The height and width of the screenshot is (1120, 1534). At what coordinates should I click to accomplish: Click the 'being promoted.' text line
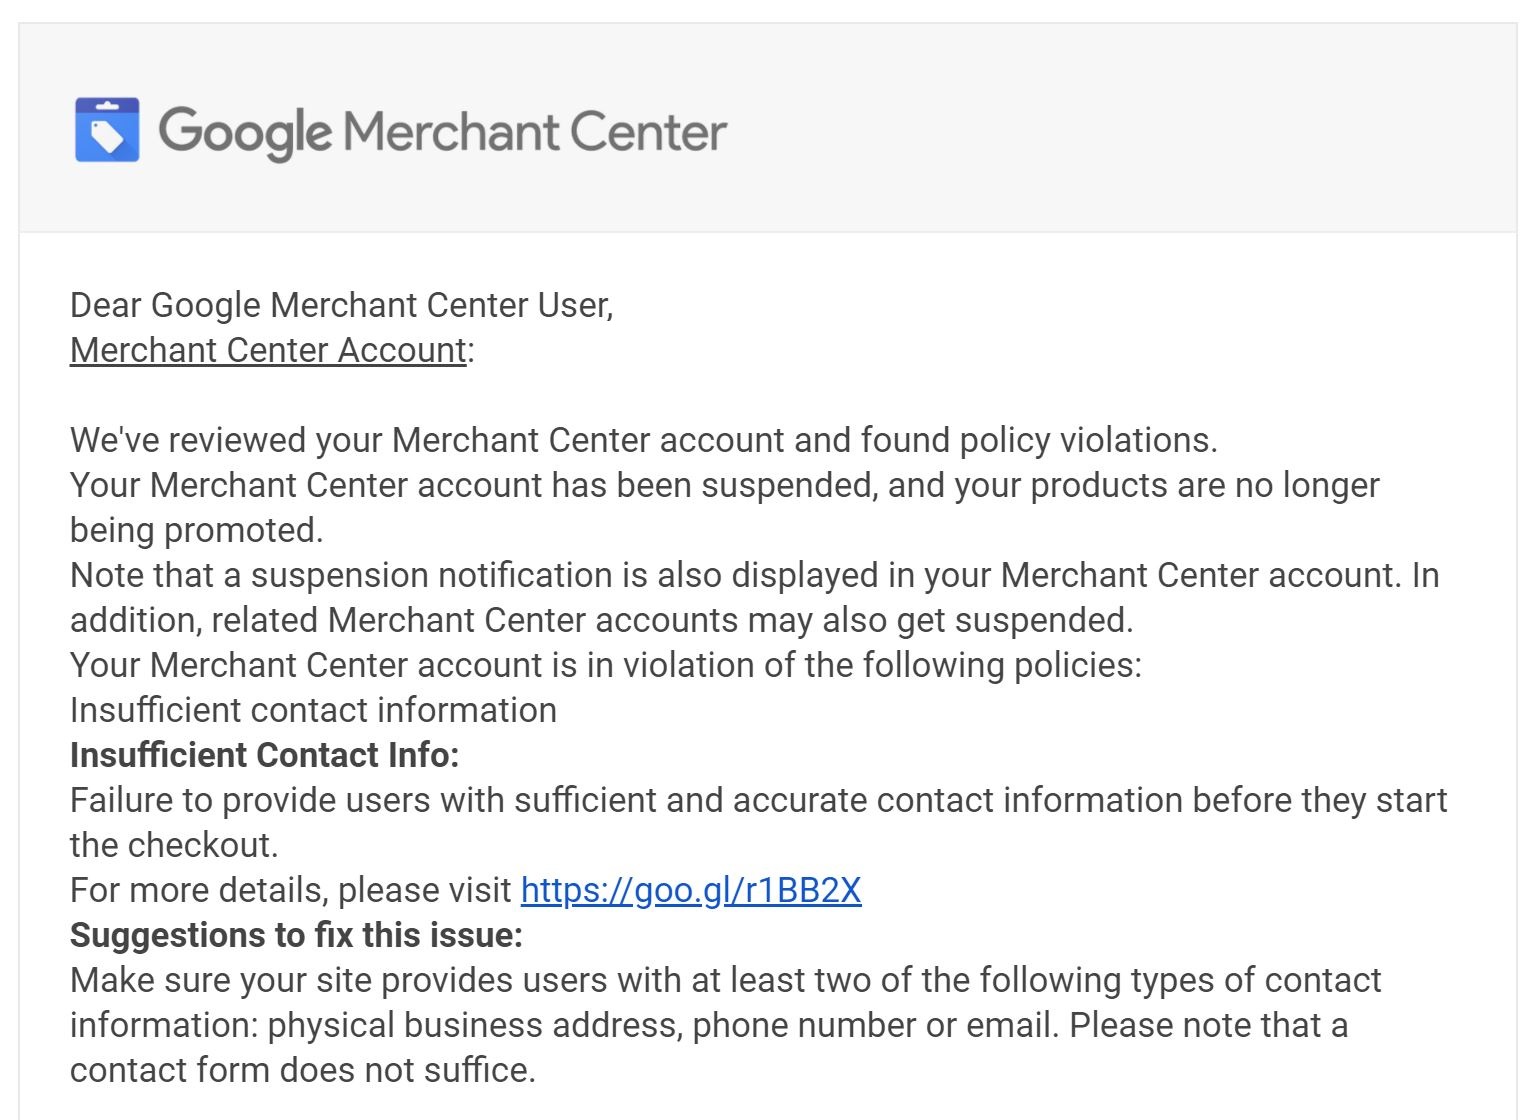197,530
